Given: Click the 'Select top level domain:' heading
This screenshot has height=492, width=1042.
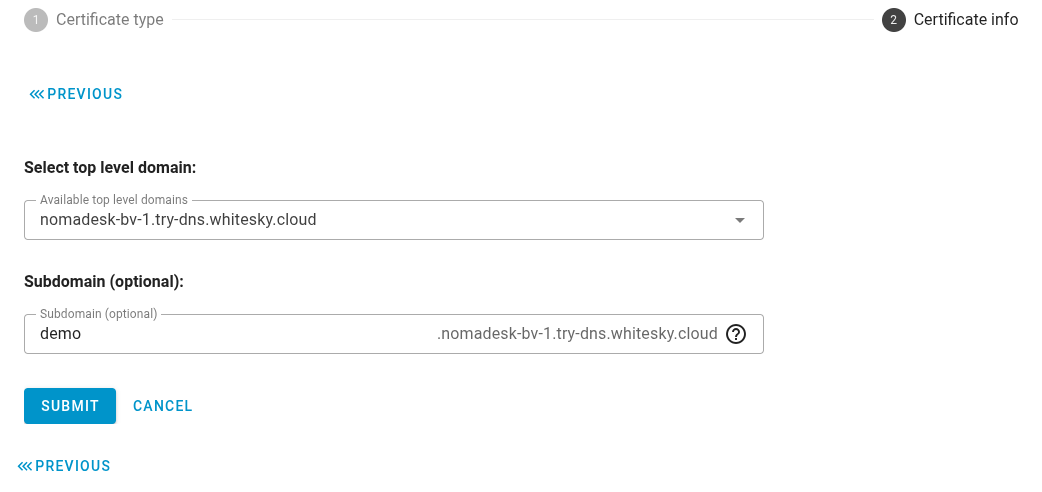Looking at the screenshot, I should click(x=110, y=167).
